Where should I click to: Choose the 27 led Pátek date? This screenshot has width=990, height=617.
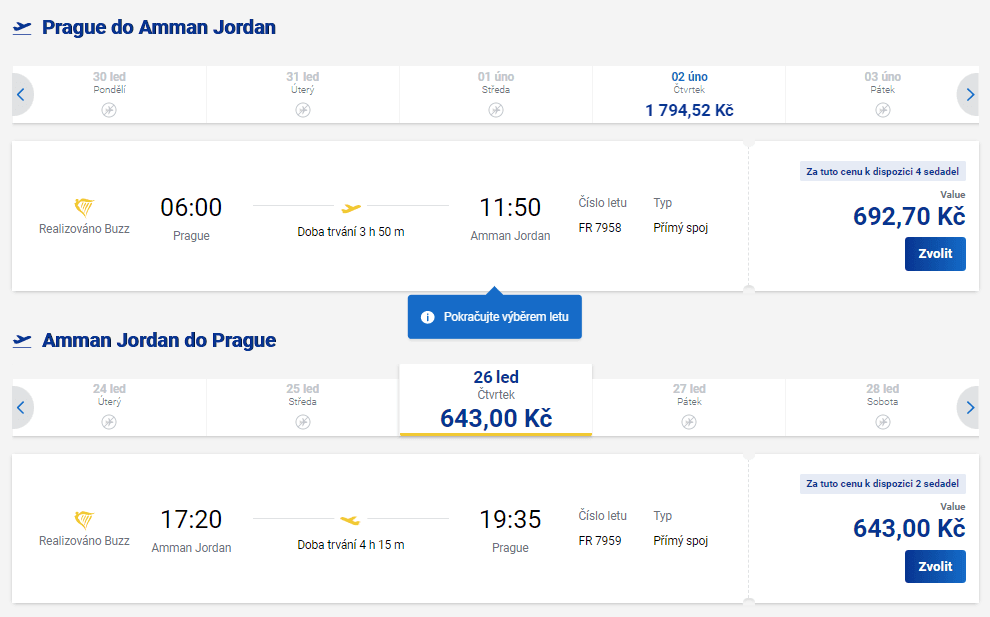[689, 407]
